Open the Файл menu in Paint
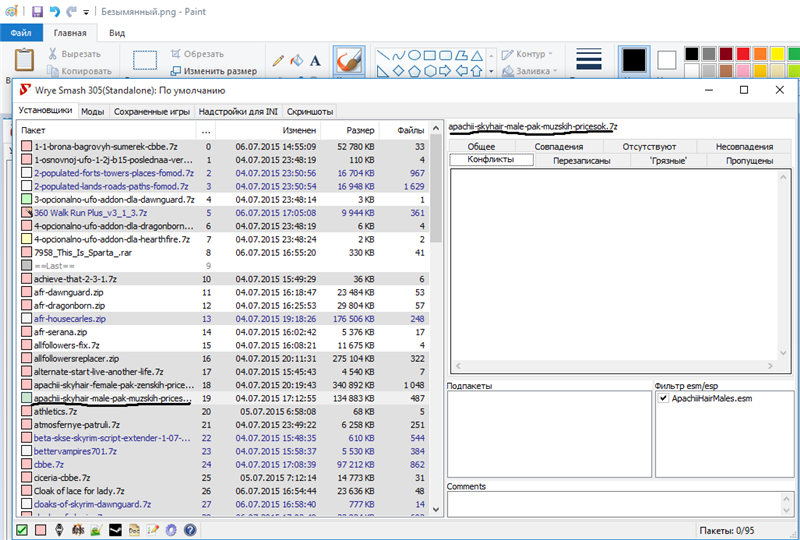The height and width of the screenshot is (540, 800). coord(21,33)
